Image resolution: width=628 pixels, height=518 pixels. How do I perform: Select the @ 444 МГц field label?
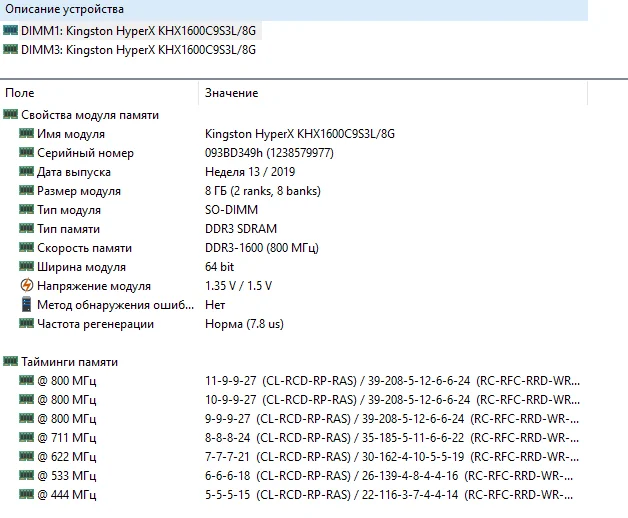66,495
